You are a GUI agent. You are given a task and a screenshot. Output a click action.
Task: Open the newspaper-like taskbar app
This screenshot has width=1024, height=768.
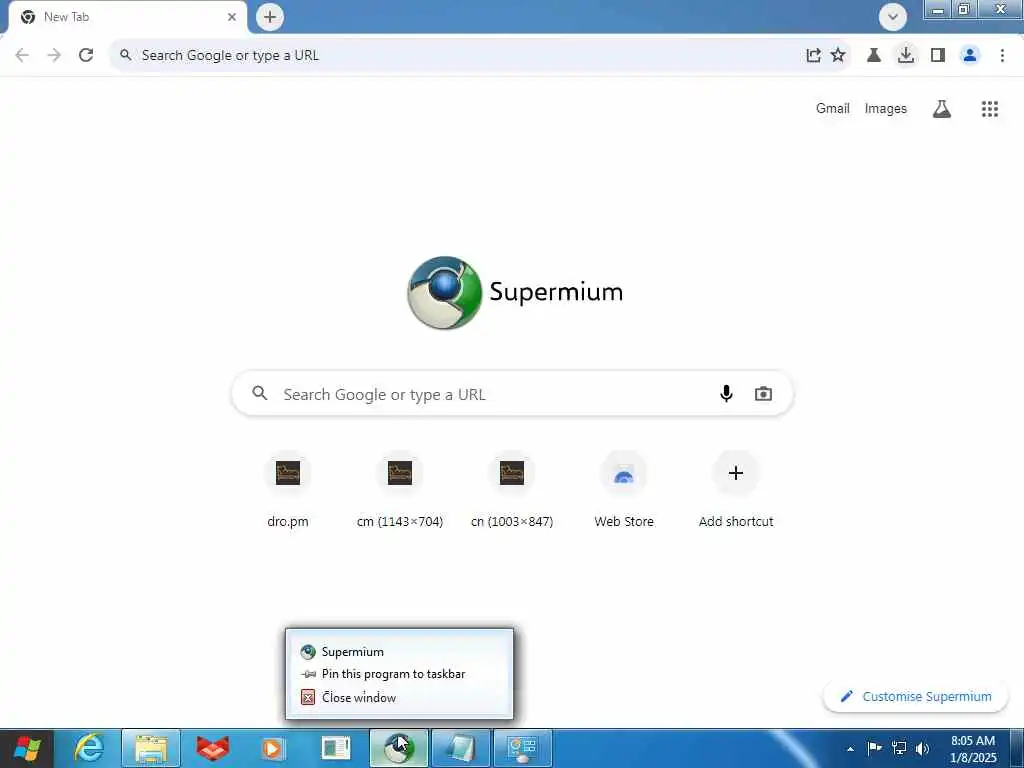pyautogui.click(x=336, y=748)
